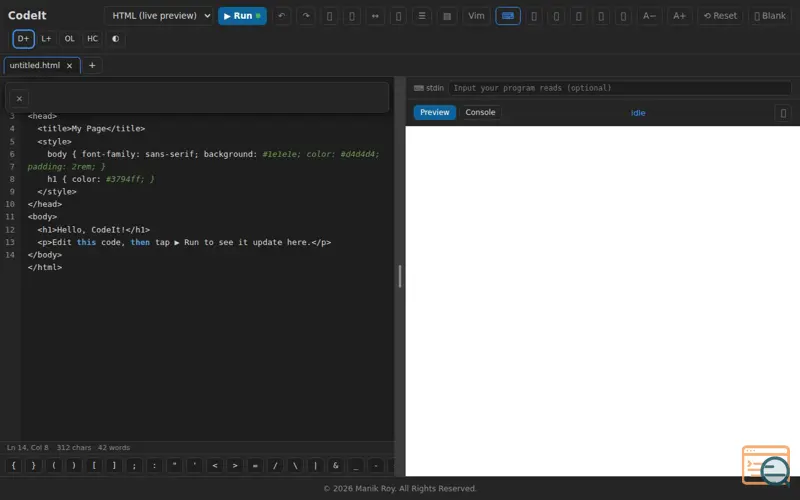Image resolution: width=800 pixels, height=500 pixels.
Task: Close the empty banner above the code
Action: [x=19, y=98]
